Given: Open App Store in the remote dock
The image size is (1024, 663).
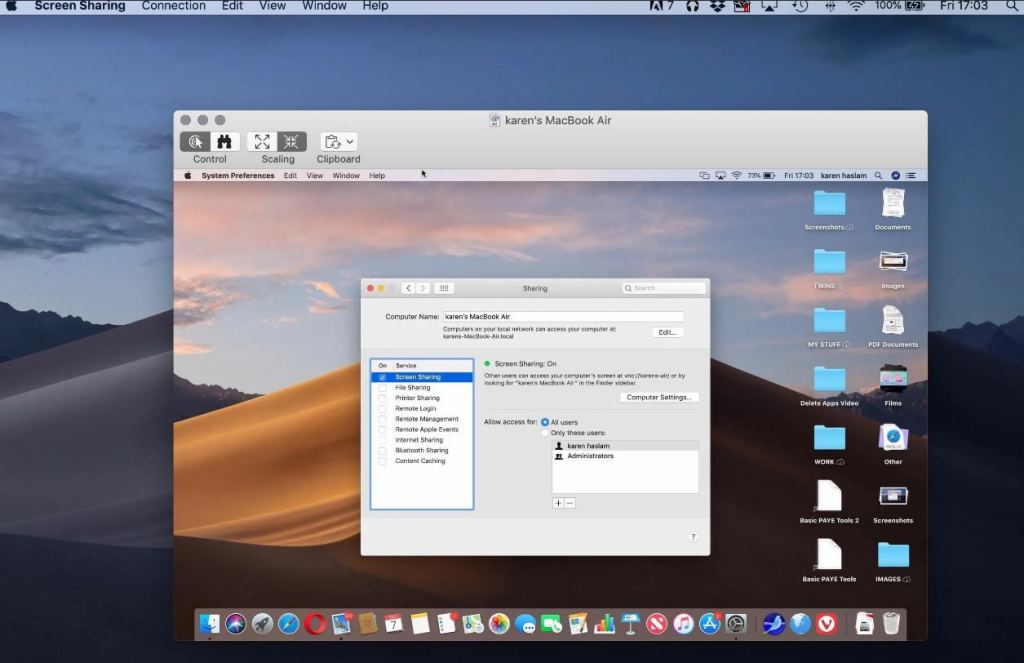Looking at the screenshot, I should coord(709,624).
